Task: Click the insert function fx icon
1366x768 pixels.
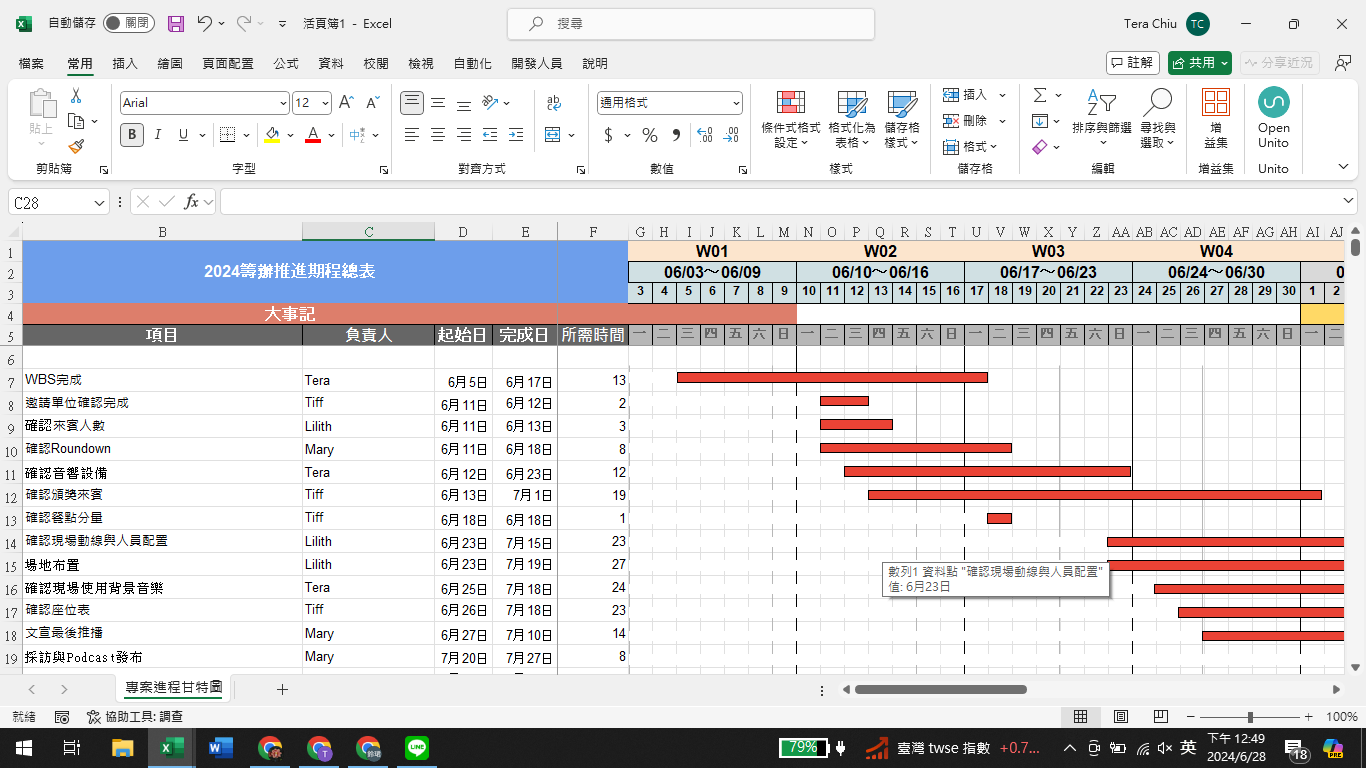Action: (x=191, y=202)
